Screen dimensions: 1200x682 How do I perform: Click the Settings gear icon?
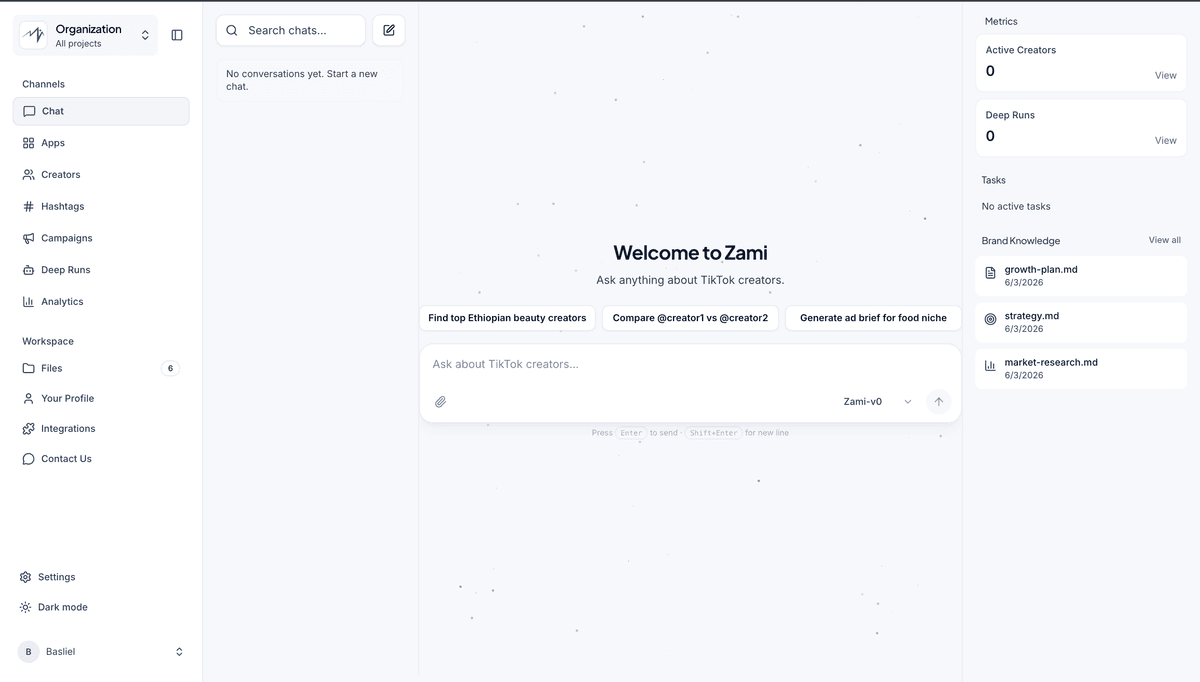point(25,577)
